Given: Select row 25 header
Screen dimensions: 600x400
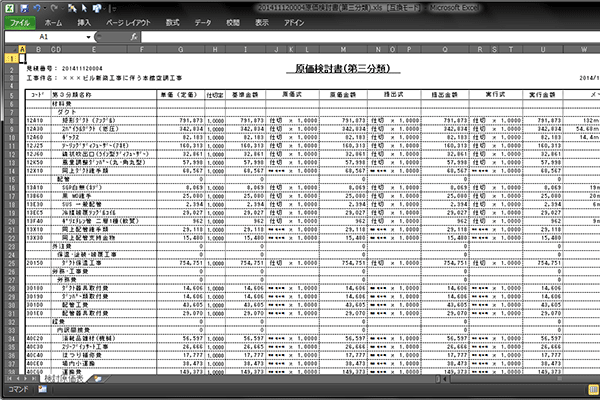Looking at the screenshot, I should [x=11, y=263].
